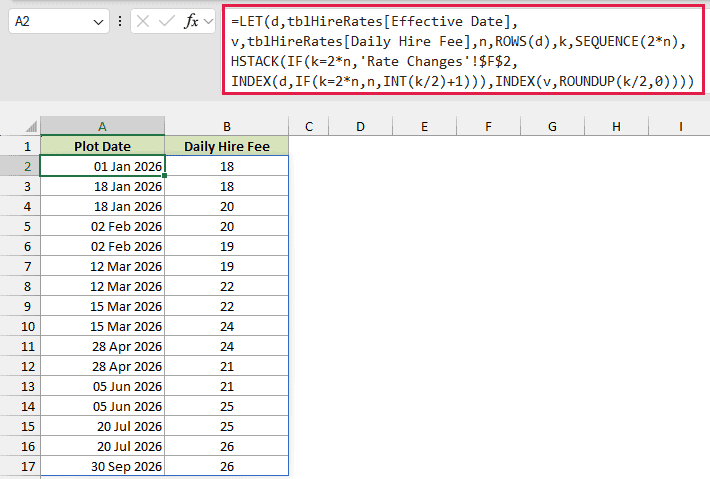Click the three-dot formula bar handle
710x479 pixels.
pyautogui.click(x=120, y=21)
